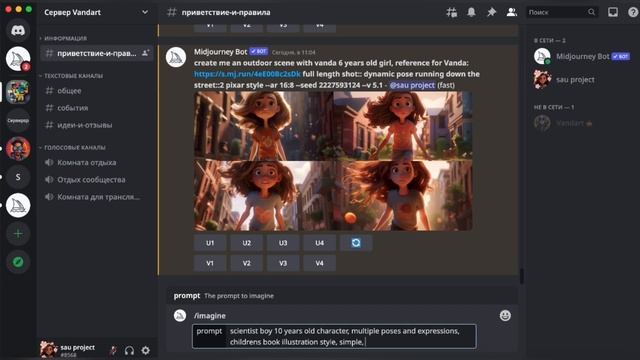
Task: Toggle member list icon
Action: (x=511, y=12)
